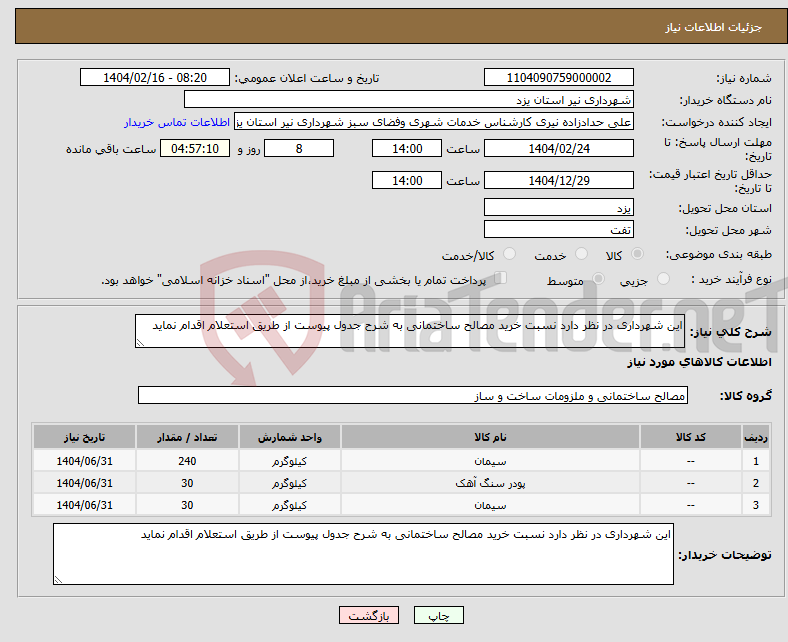Image resolution: width=788 pixels, height=642 pixels.
Task: Click the delivery province field یزد
Action: (559, 208)
